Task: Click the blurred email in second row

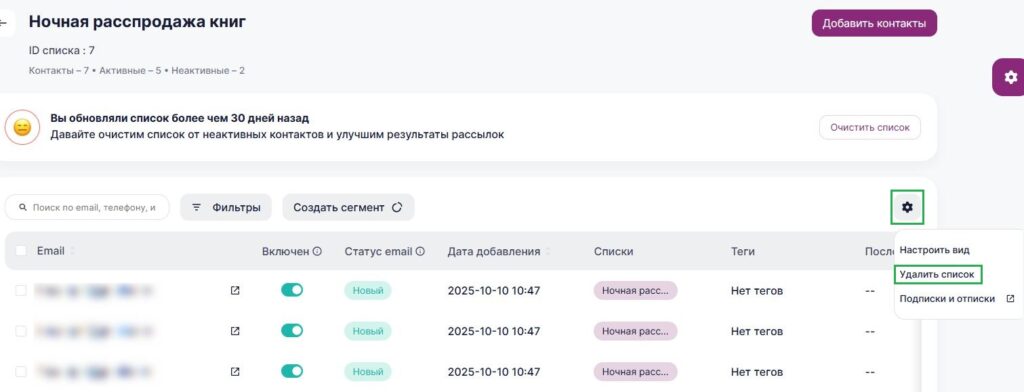Action: click(94, 331)
